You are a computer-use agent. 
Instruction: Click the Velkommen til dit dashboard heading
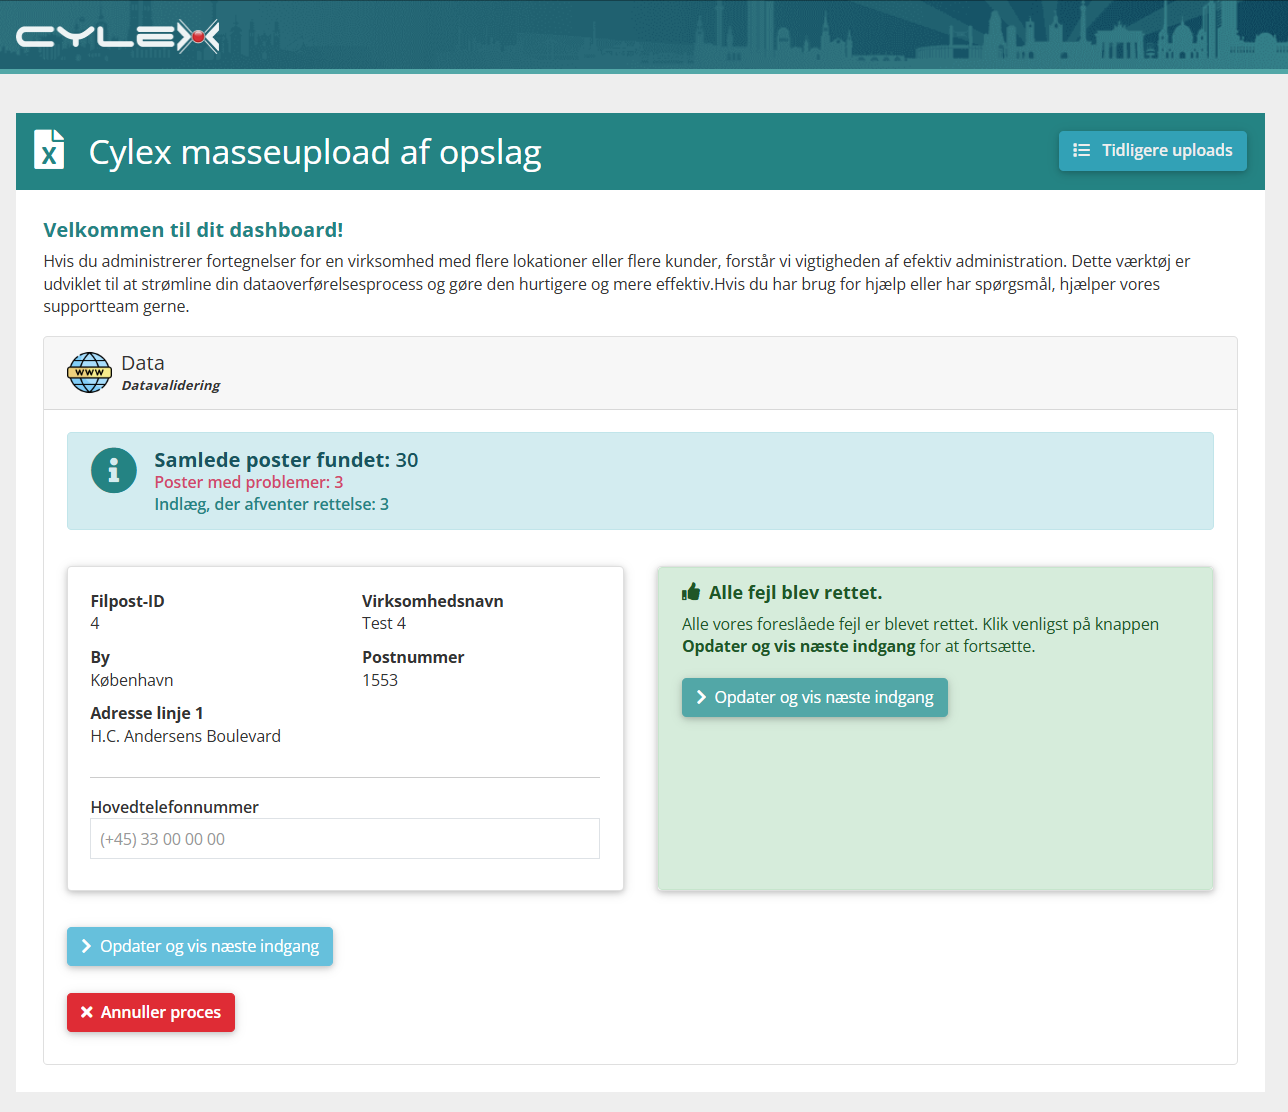point(193,230)
